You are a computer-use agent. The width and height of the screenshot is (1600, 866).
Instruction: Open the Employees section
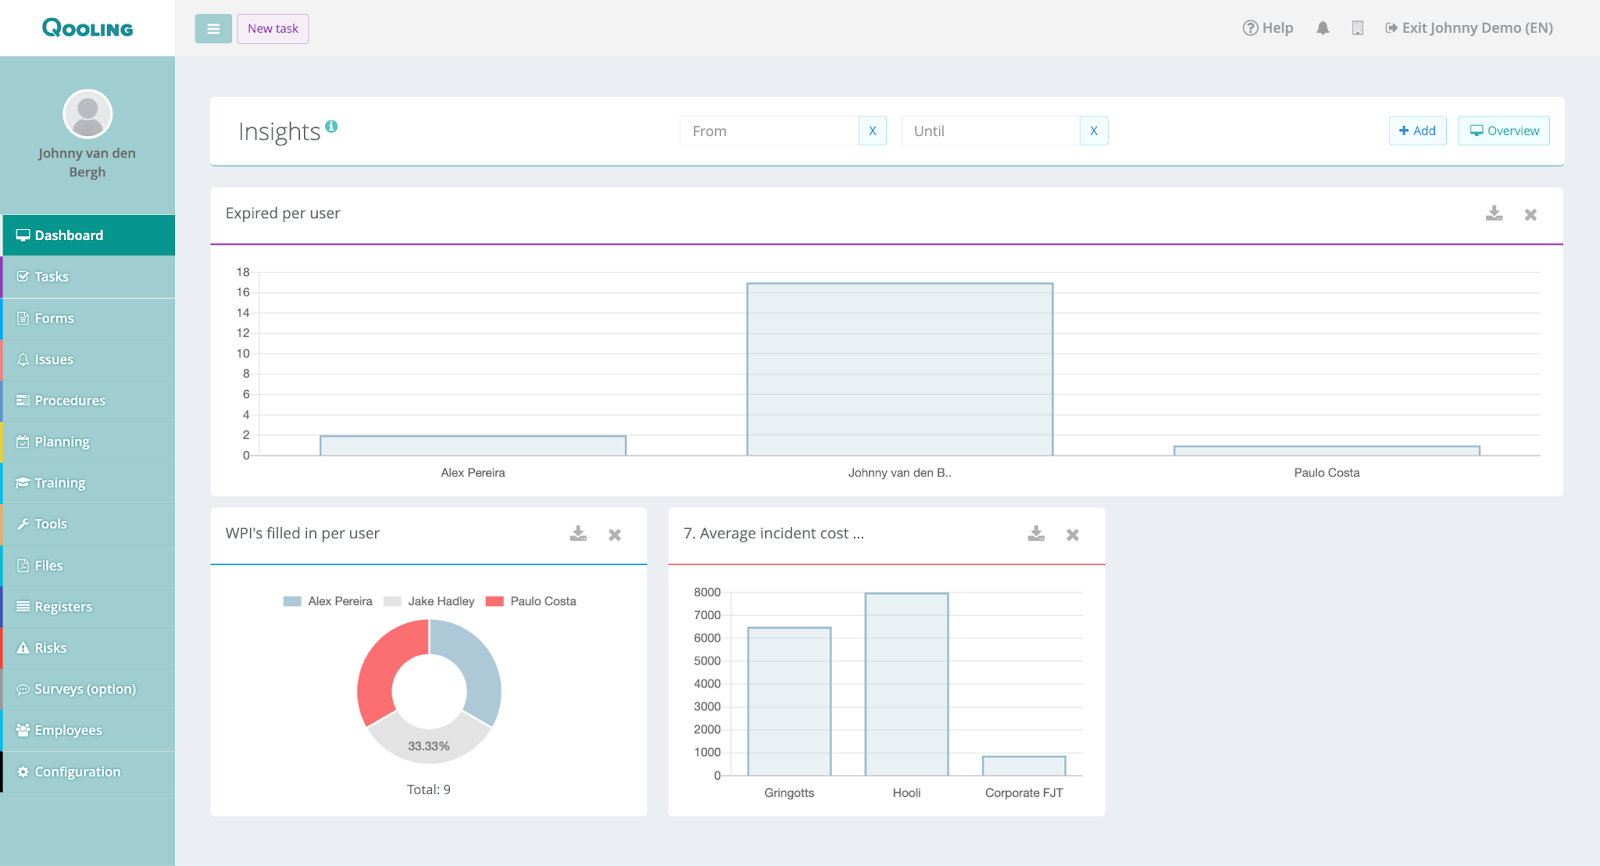pyautogui.click(x=88, y=730)
